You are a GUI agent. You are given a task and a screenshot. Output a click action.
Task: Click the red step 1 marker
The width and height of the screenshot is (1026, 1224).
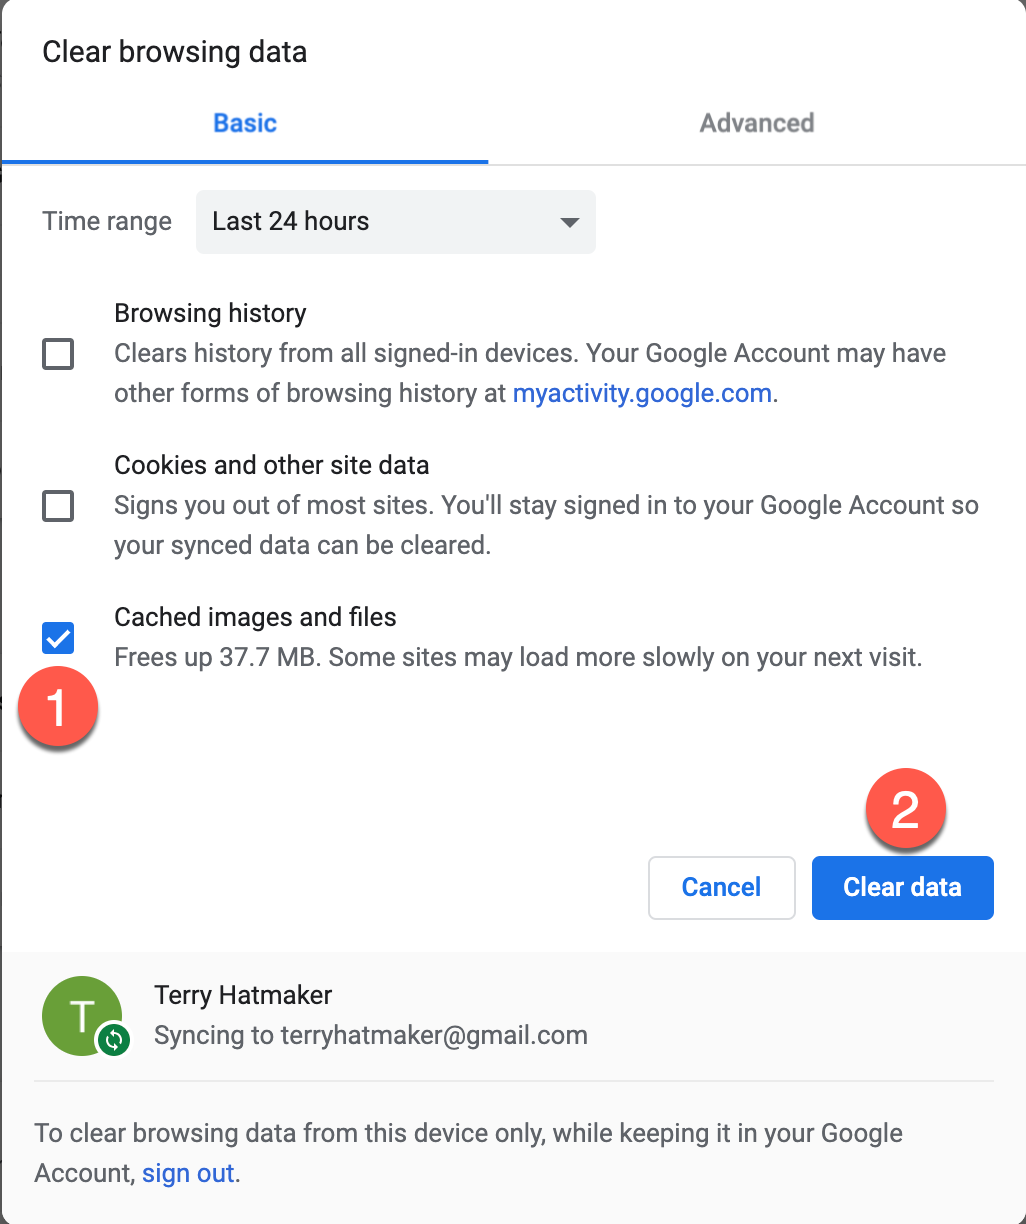(58, 708)
